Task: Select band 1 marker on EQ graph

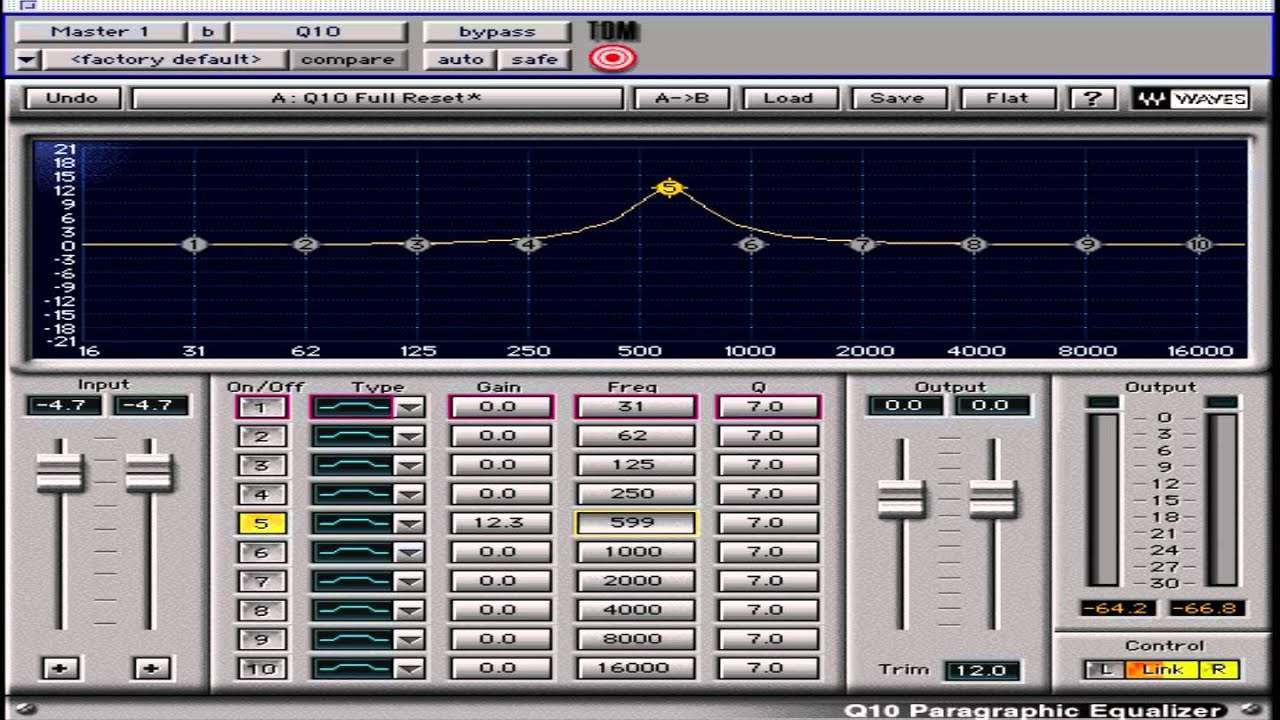Action: click(195, 244)
